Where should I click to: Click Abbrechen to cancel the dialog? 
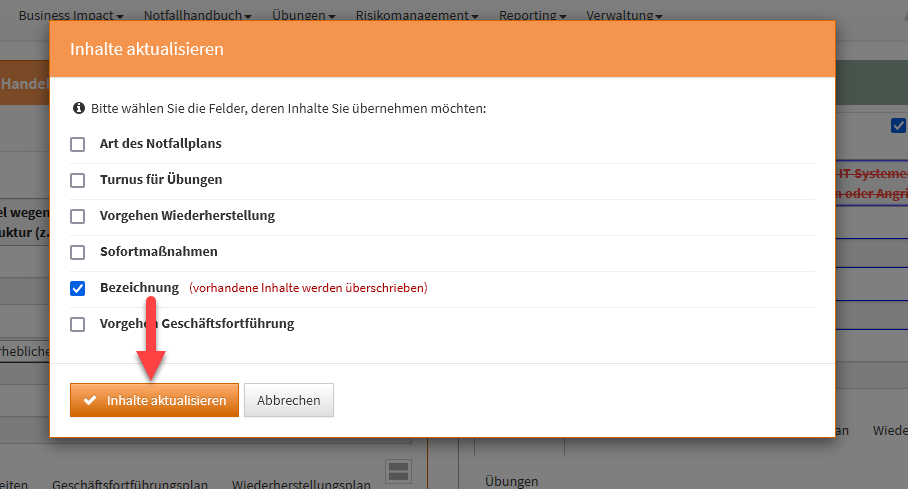point(289,400)
